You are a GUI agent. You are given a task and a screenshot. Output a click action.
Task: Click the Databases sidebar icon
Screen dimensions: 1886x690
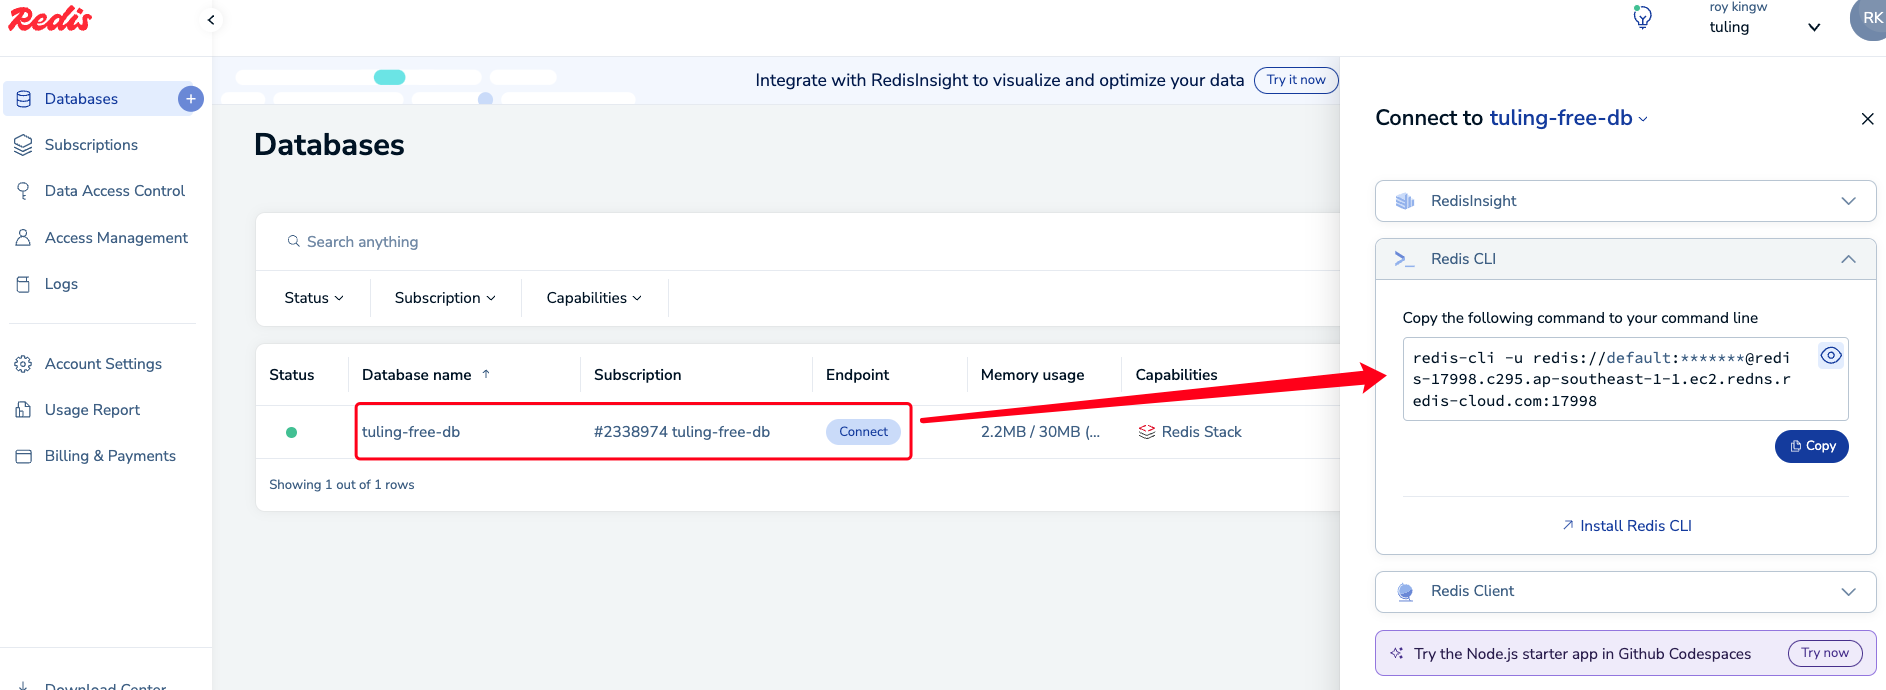24,99
